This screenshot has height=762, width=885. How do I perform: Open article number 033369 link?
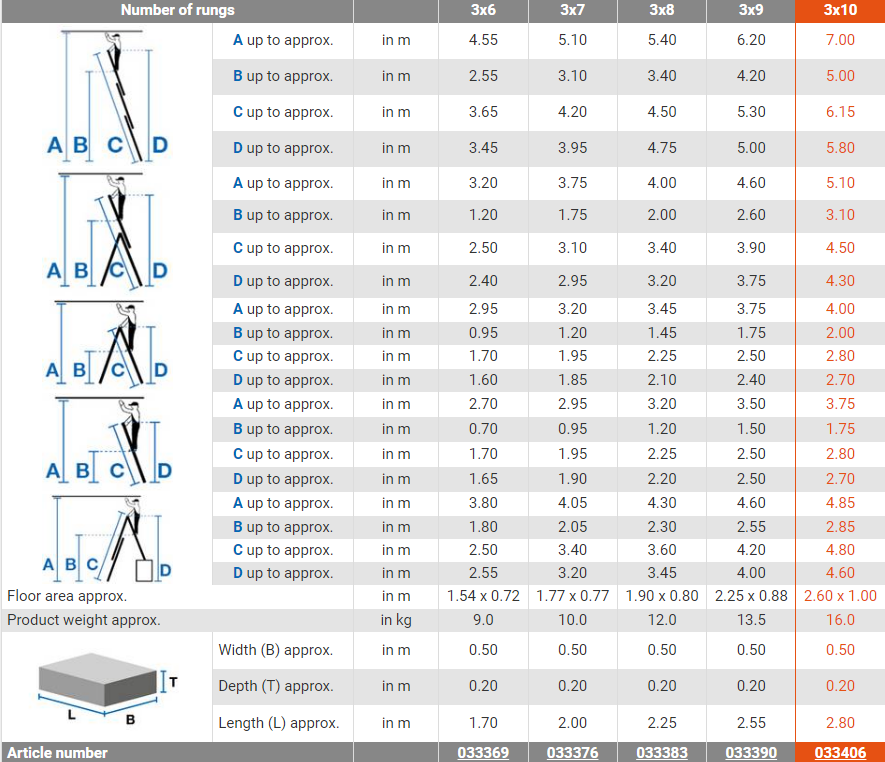point(483,752)
